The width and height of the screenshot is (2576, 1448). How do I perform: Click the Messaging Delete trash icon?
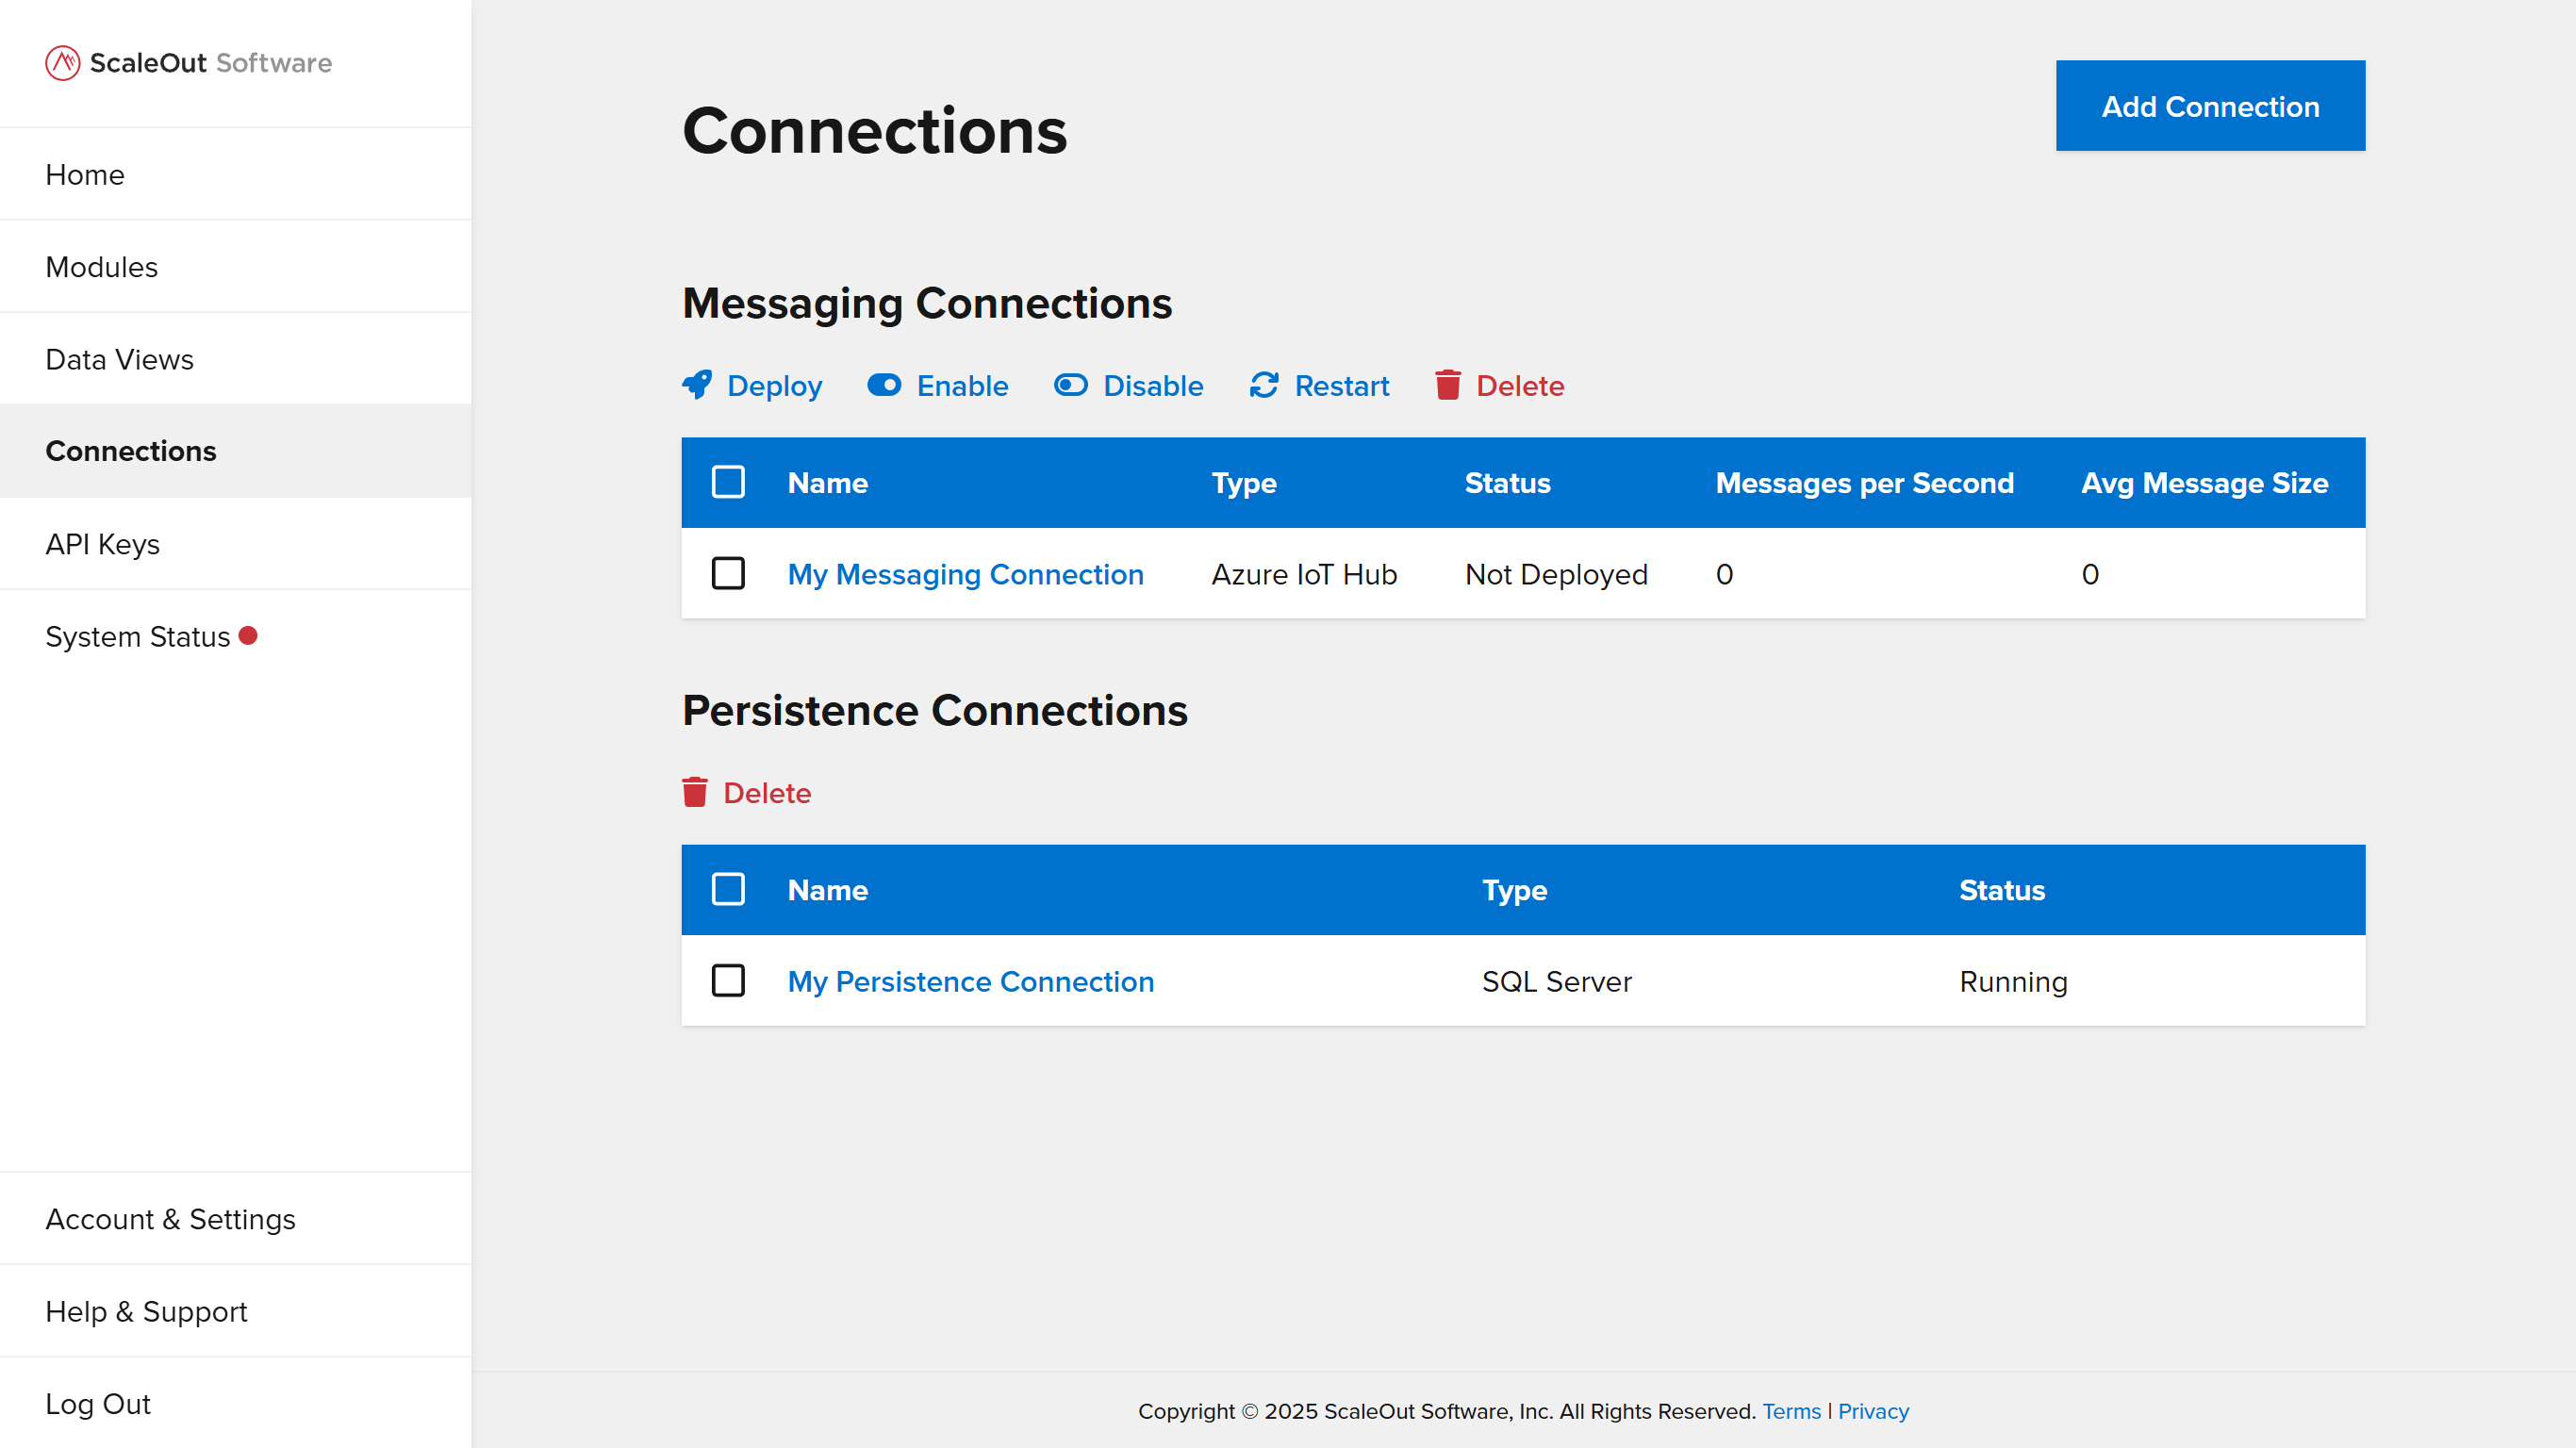1448,385
